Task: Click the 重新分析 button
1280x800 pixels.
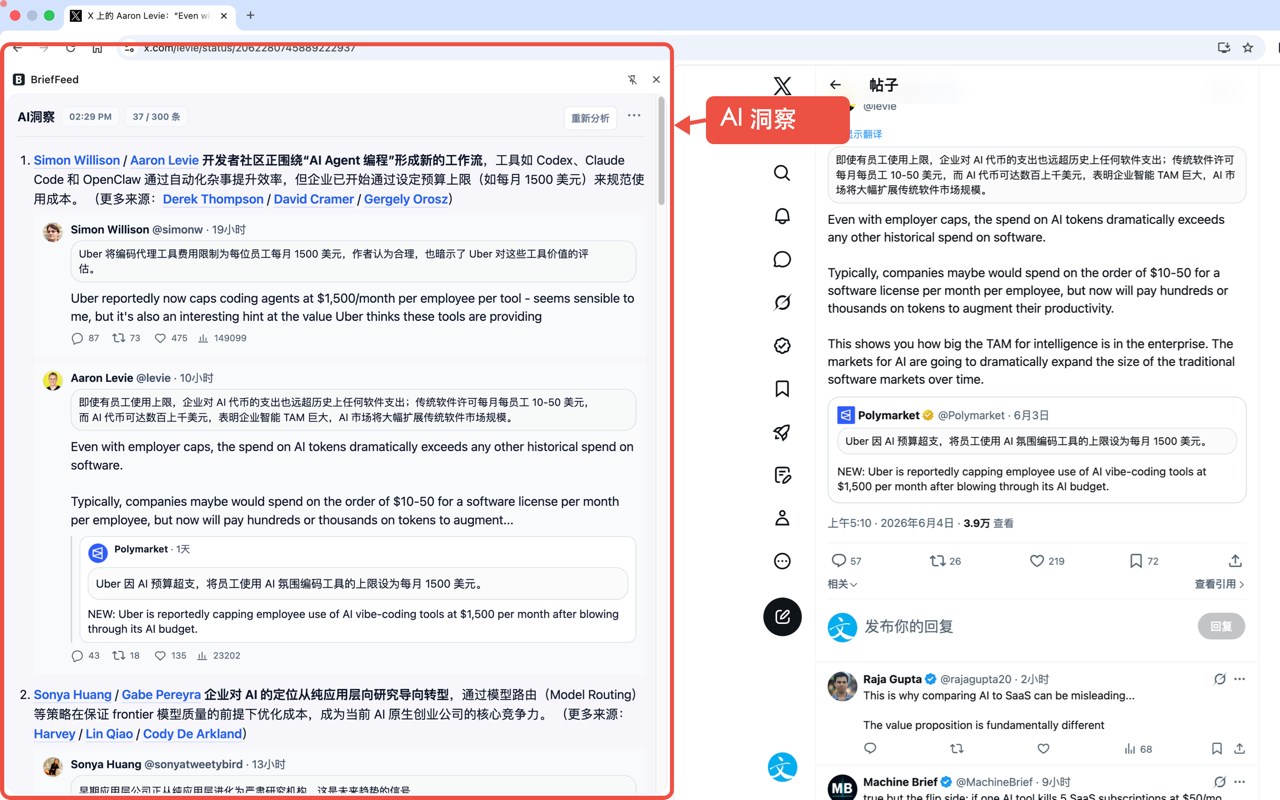Action: [590, 118]
